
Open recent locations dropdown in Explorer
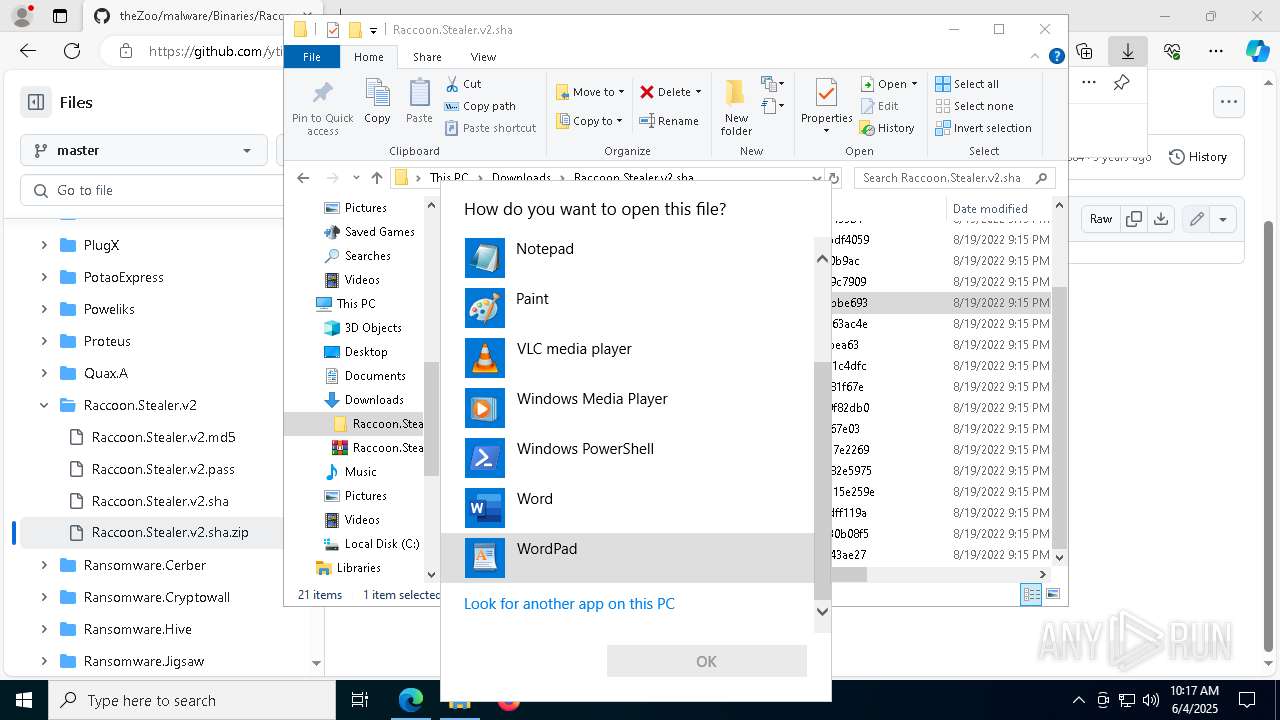click(x=356, y=178)
